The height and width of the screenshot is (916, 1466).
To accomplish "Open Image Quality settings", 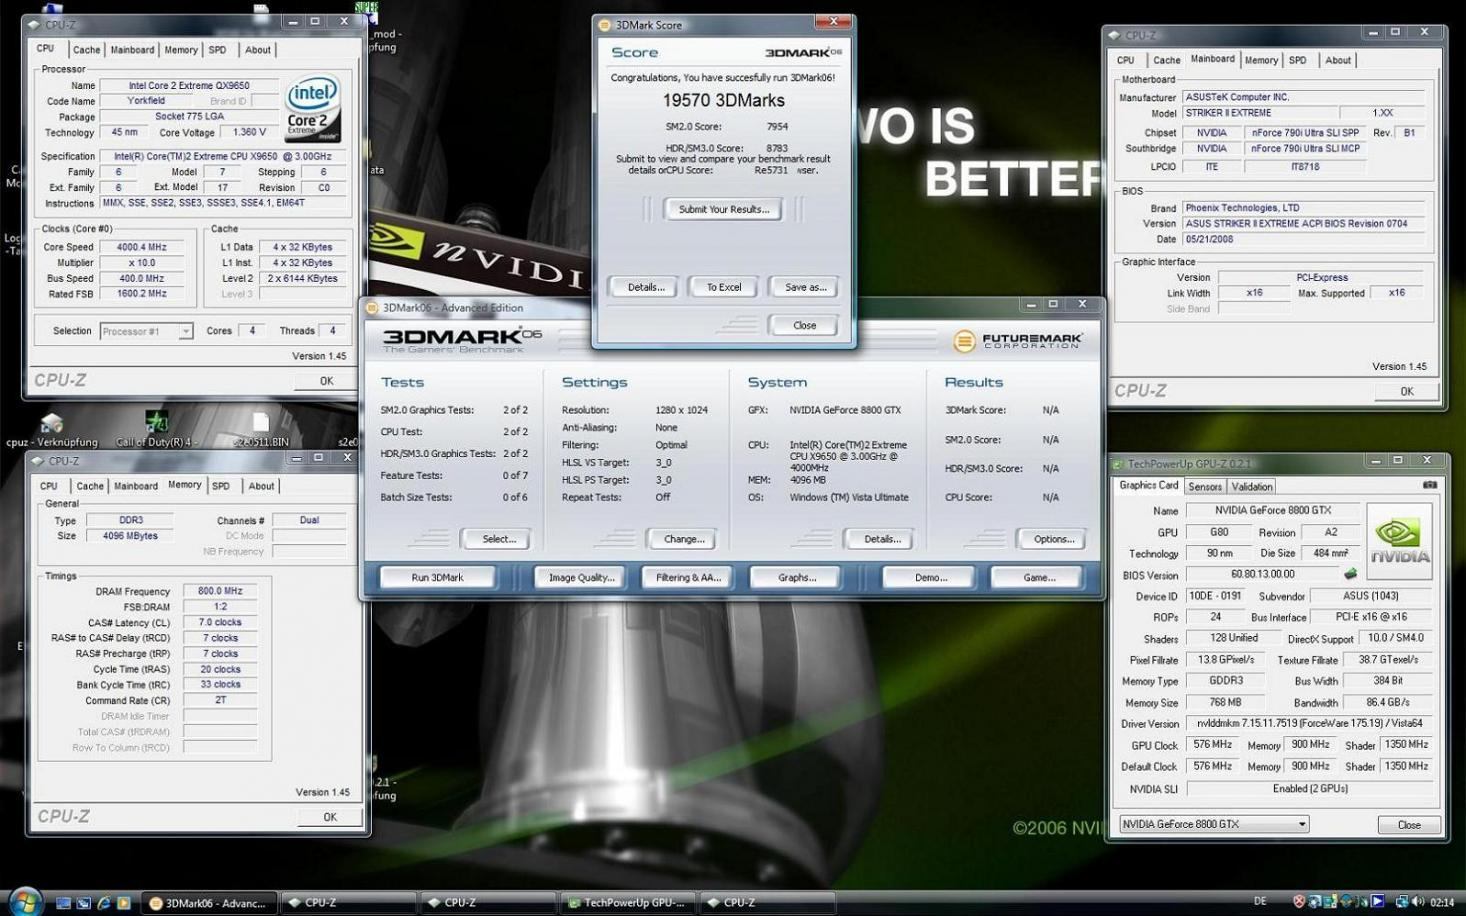I will [x=581, y=577].
